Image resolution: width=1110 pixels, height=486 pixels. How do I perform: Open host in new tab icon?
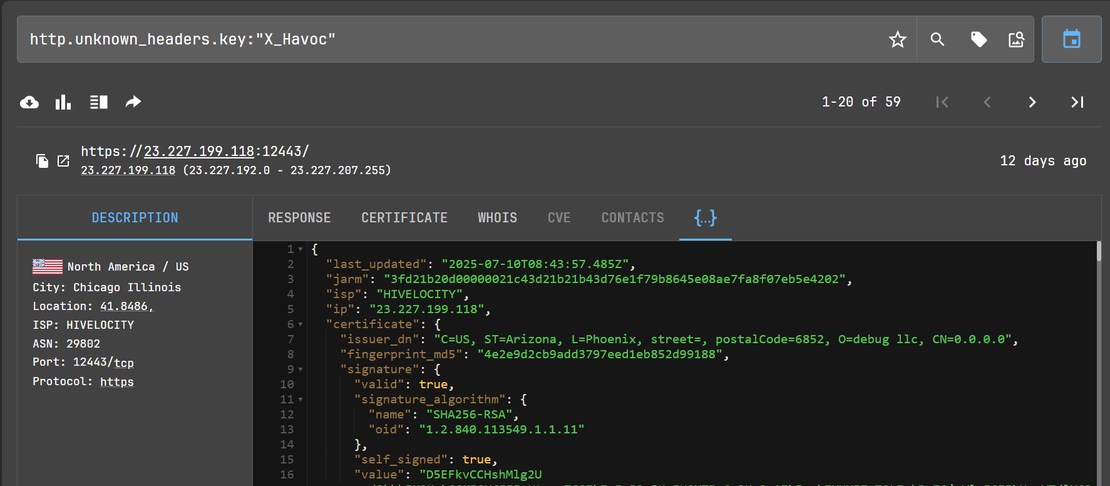63,161
